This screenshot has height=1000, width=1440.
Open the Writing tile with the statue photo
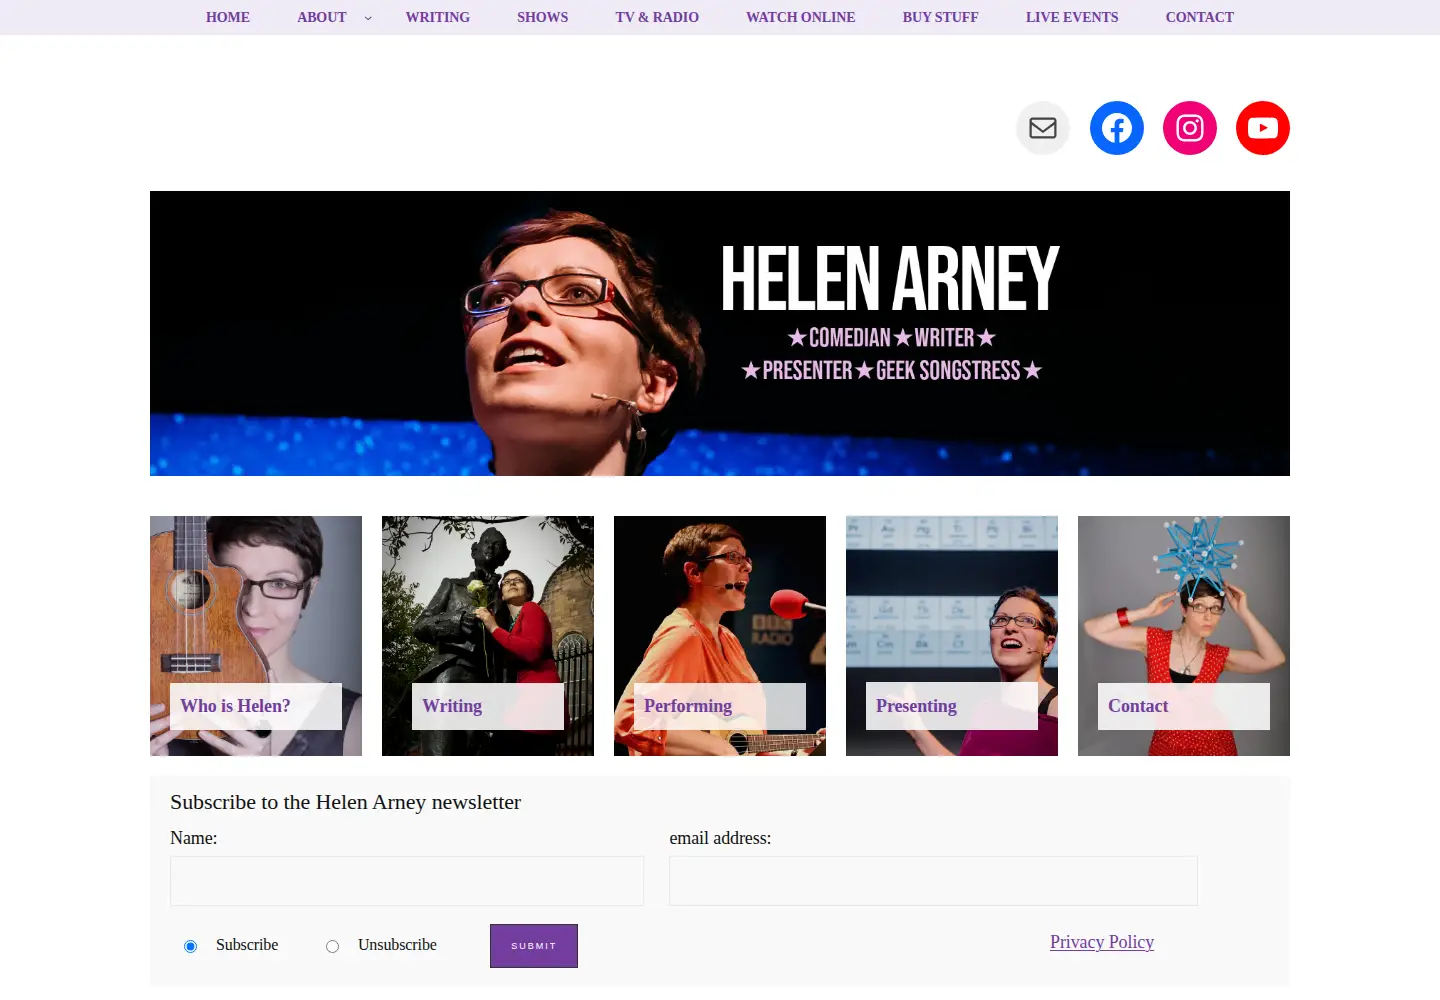(x=488, y=636)
